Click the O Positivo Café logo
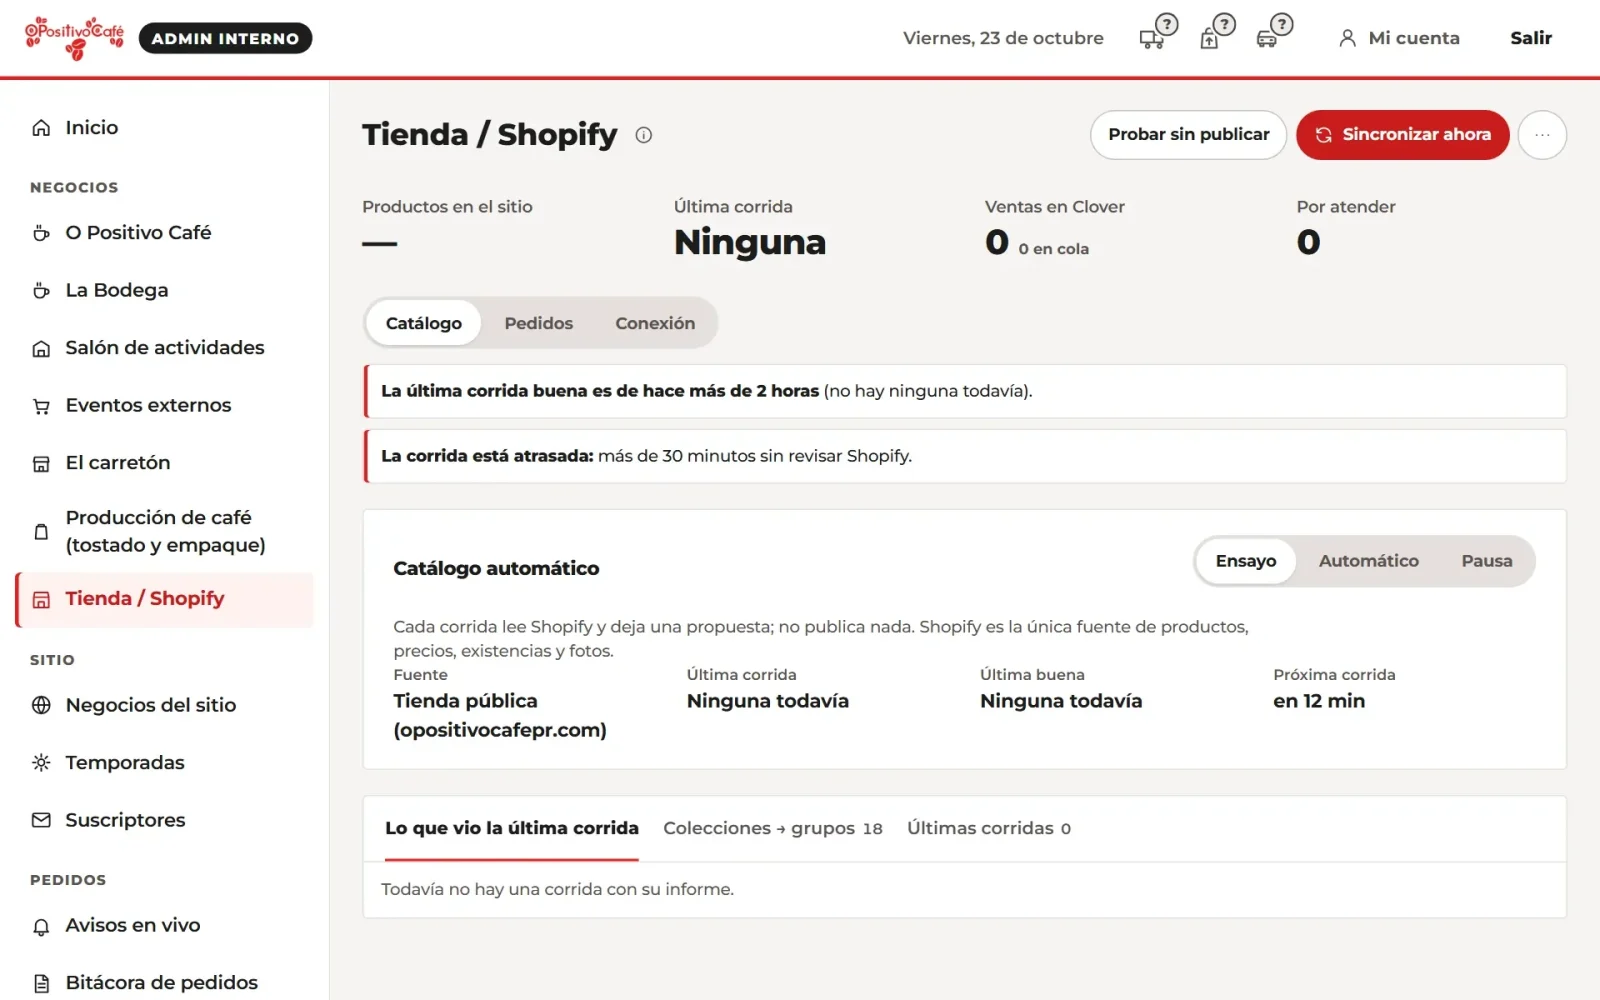Viewport: 1600px width, 1000px height. click(75, 38)
